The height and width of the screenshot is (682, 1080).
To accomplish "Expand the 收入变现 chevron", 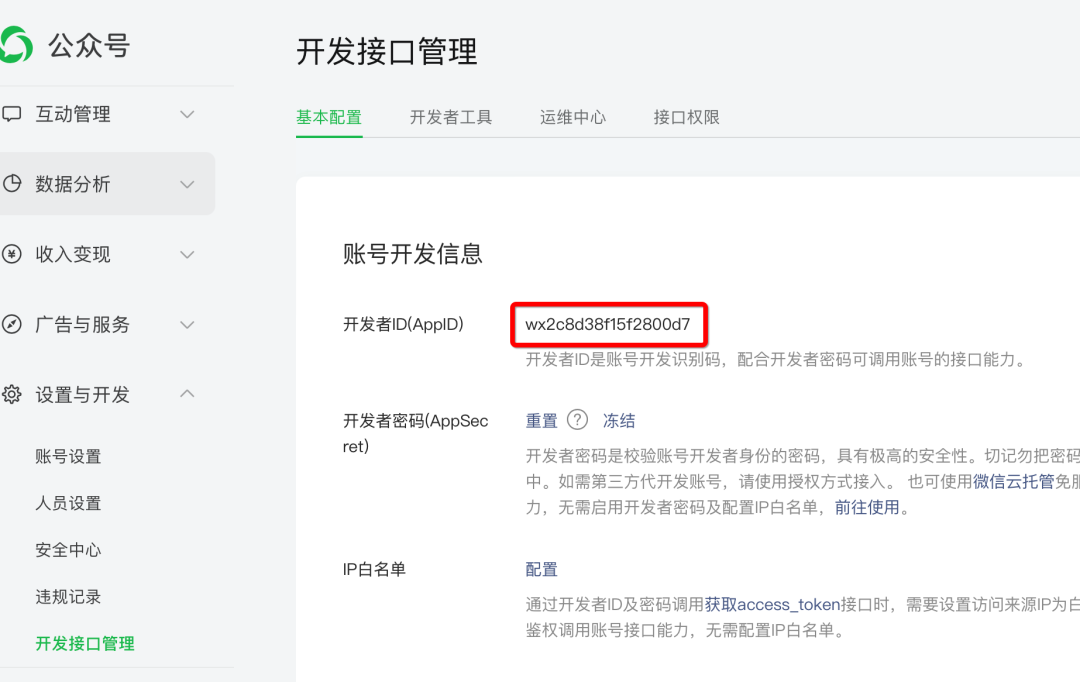I will coord(187,255).
